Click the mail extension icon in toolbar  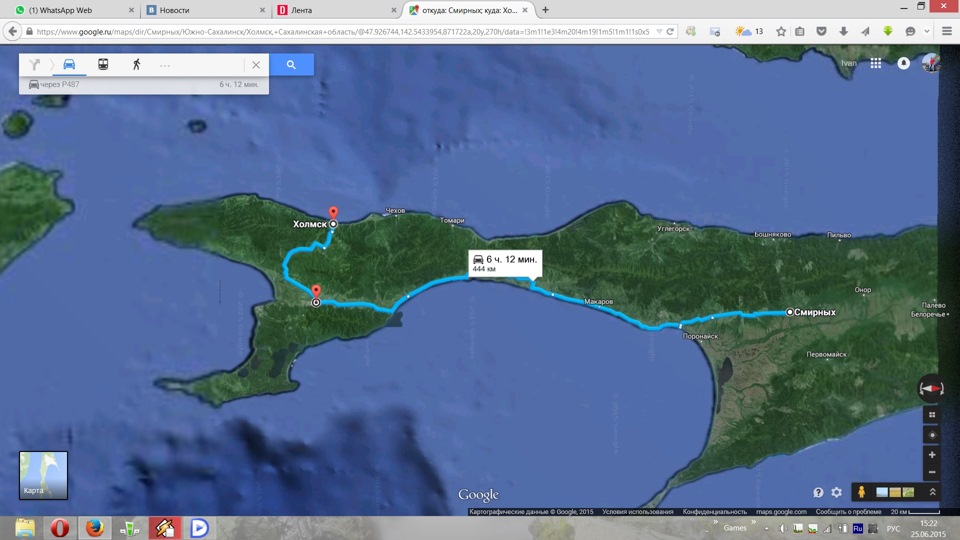click(x=714, y=31)
